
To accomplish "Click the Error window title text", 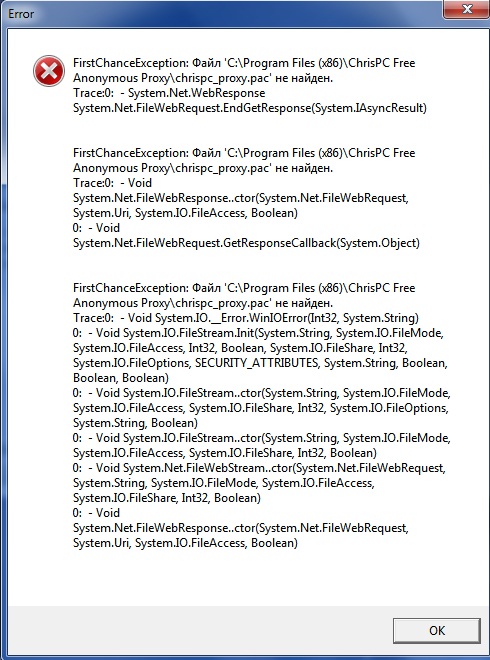I will click(21, 13).
